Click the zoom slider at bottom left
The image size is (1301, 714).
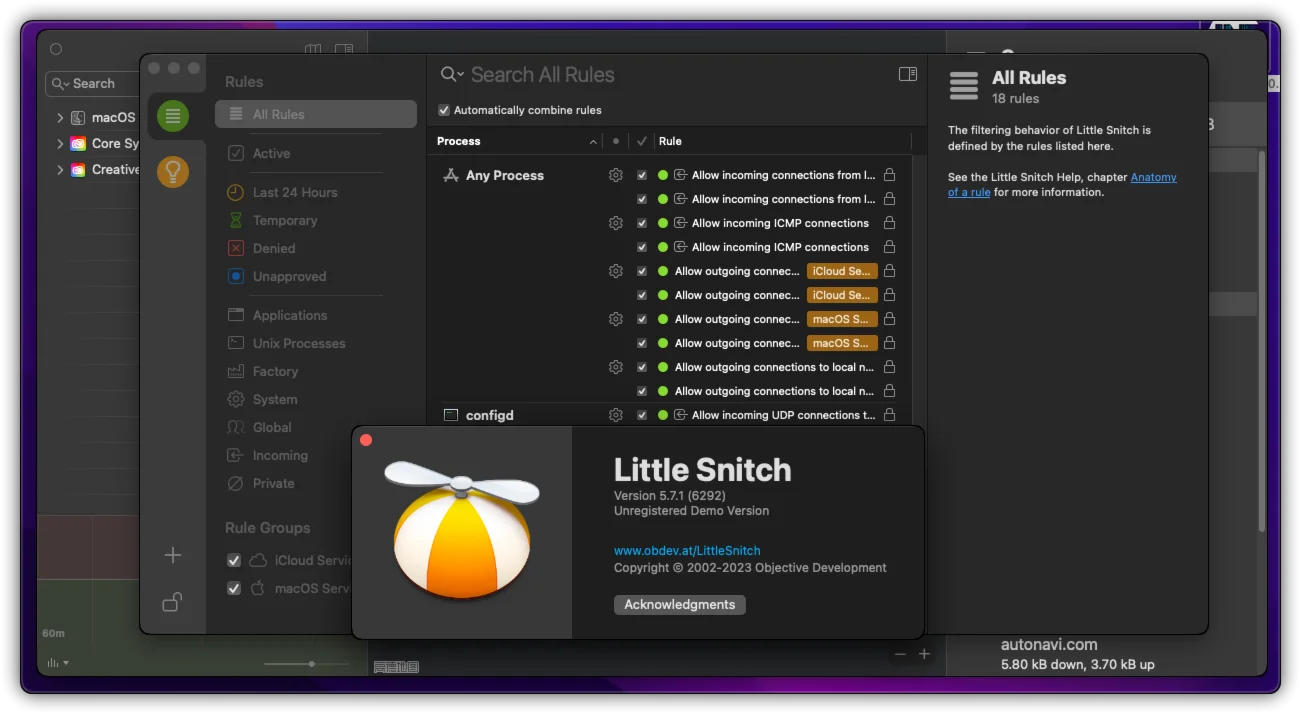(312, 664)
